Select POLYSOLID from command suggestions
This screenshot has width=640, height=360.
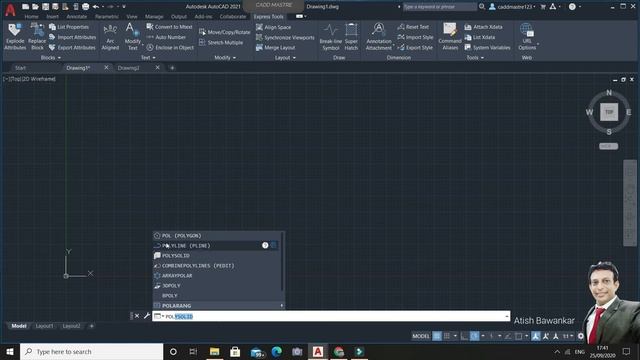[x=218, y=256]
